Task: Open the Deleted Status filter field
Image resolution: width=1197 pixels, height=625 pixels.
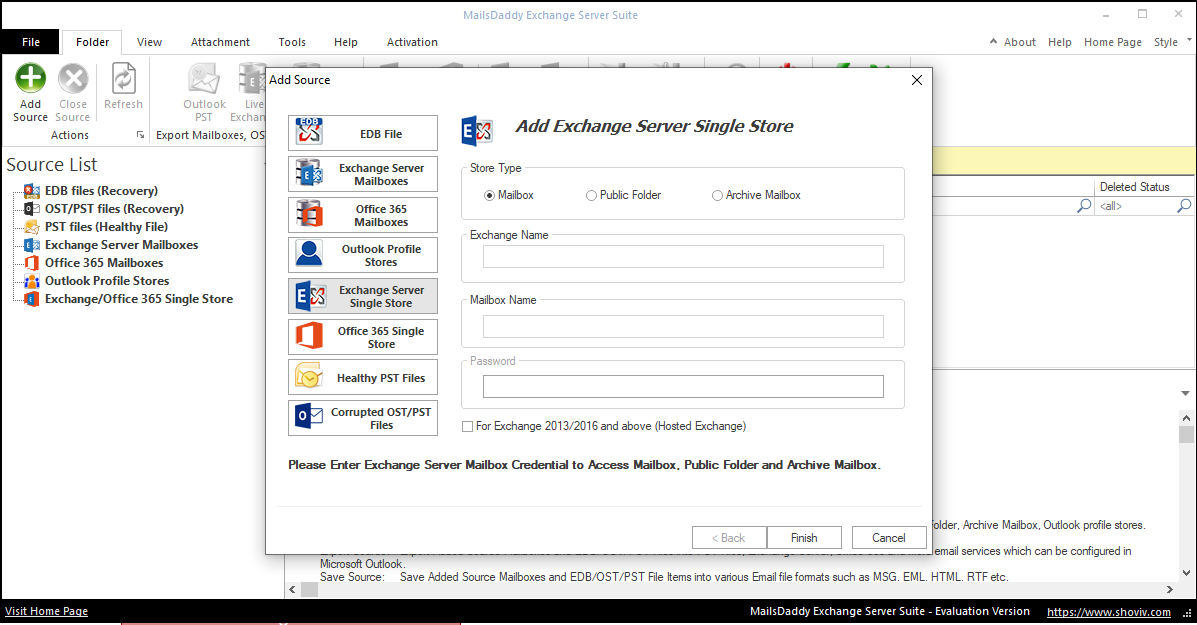Action: tap(1135, 206)
